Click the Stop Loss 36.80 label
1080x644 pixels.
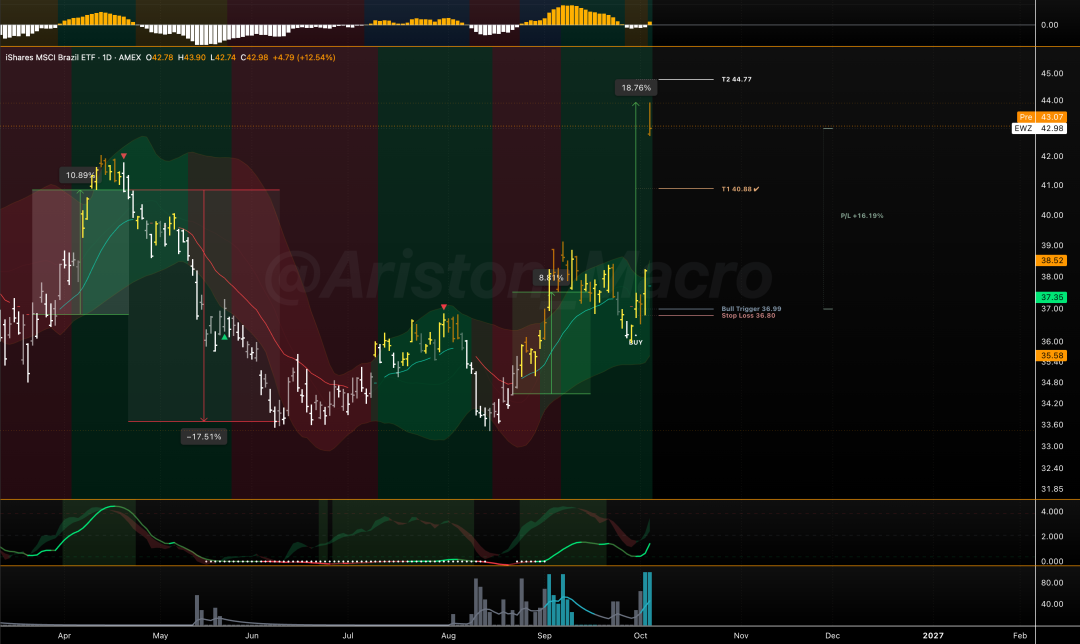pos(748,315)
